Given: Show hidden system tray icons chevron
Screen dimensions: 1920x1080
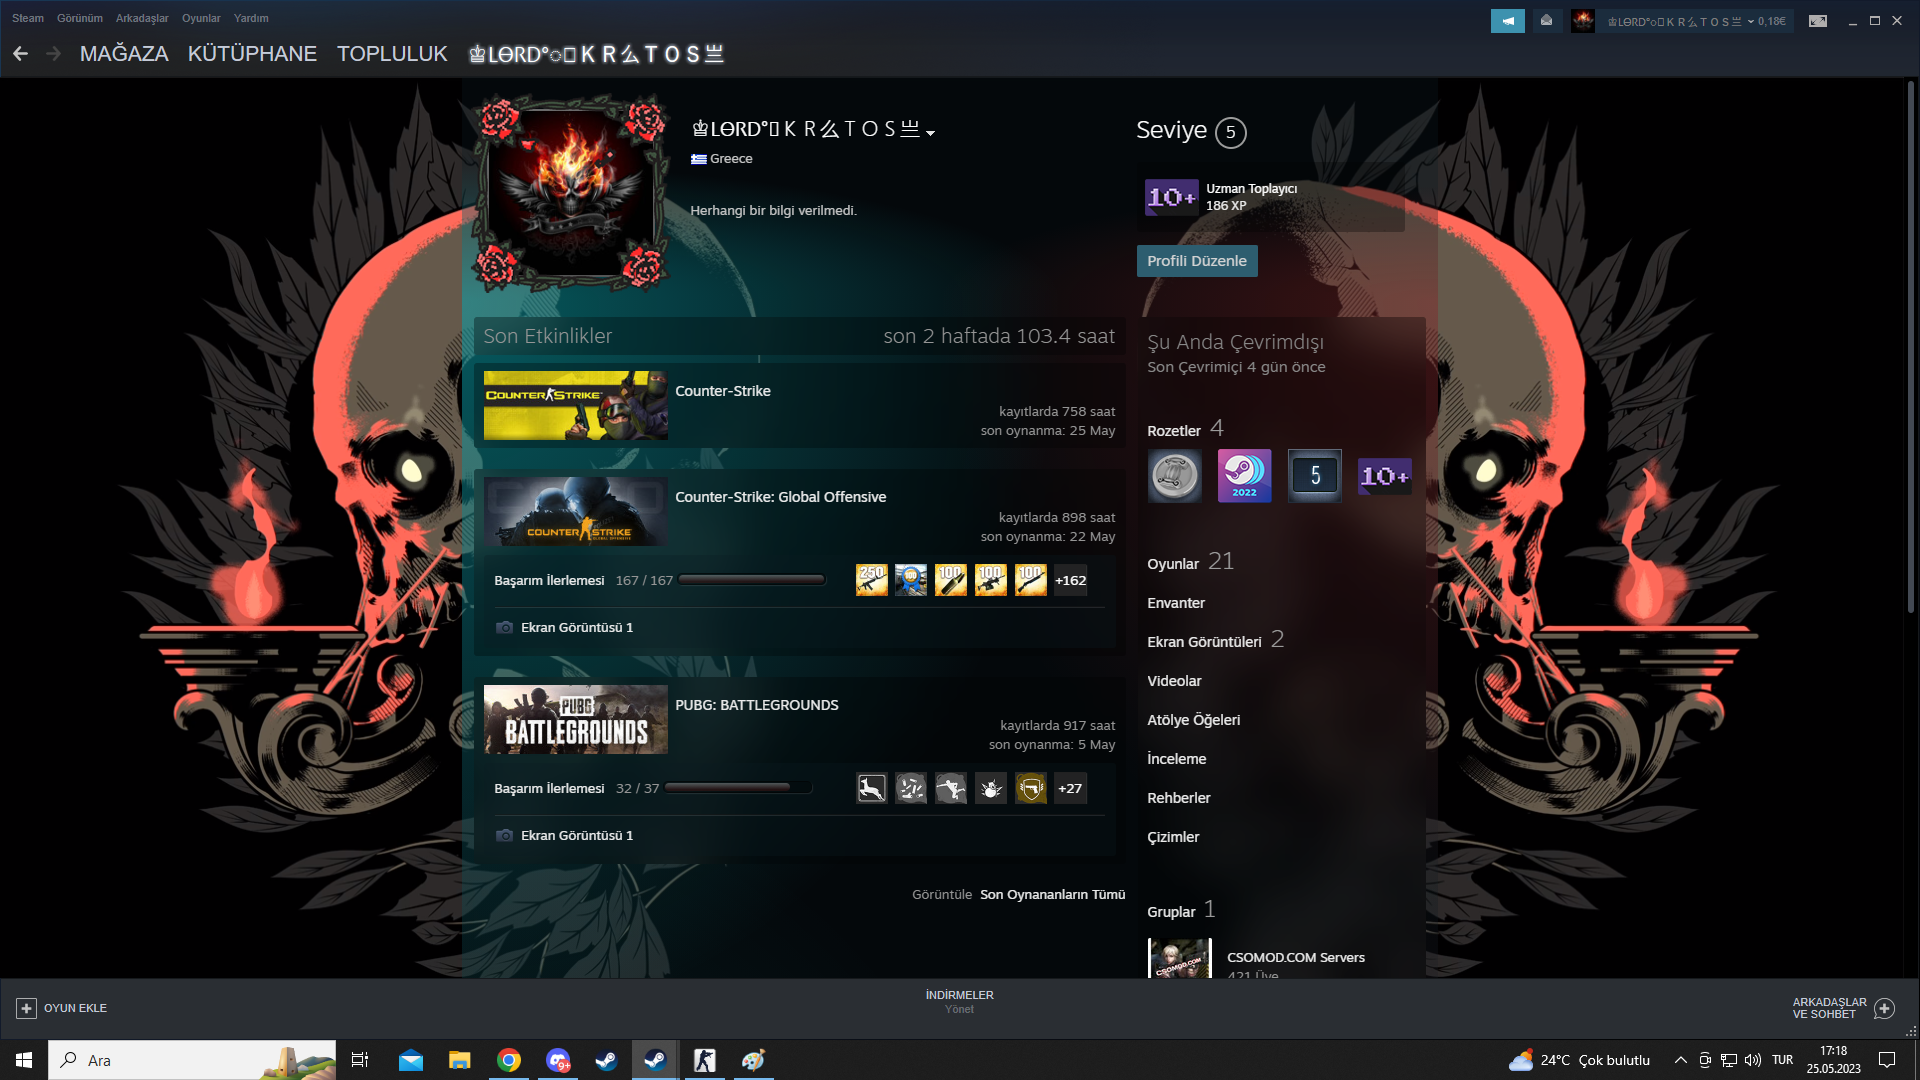Looking at the screenshot, I should pyautogui.click(x=1680, y=1060).
